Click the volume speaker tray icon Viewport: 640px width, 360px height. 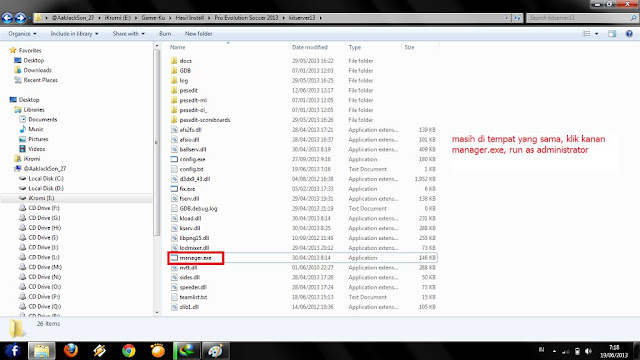point(588,351)
